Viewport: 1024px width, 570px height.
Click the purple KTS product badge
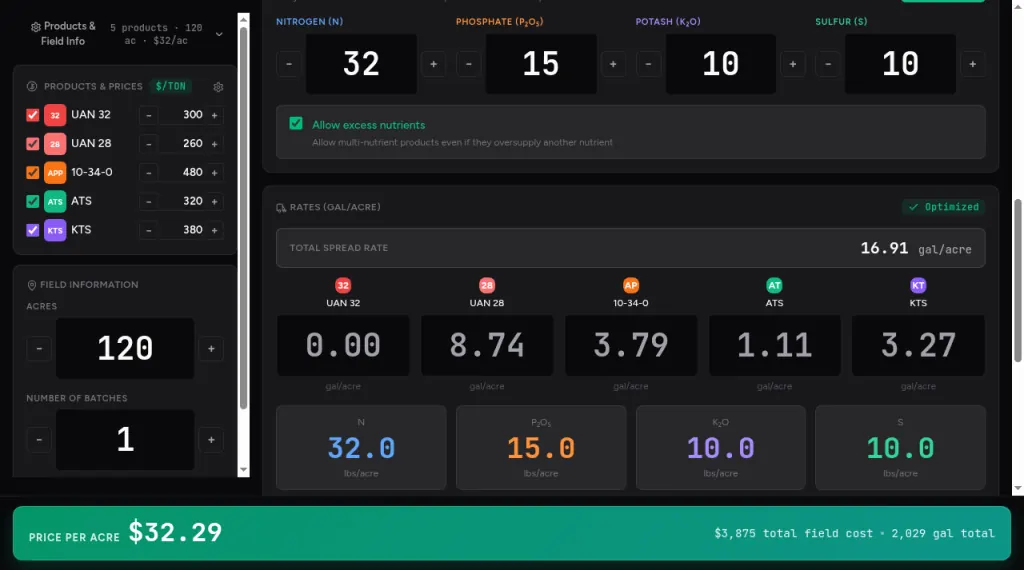[55, 230]
